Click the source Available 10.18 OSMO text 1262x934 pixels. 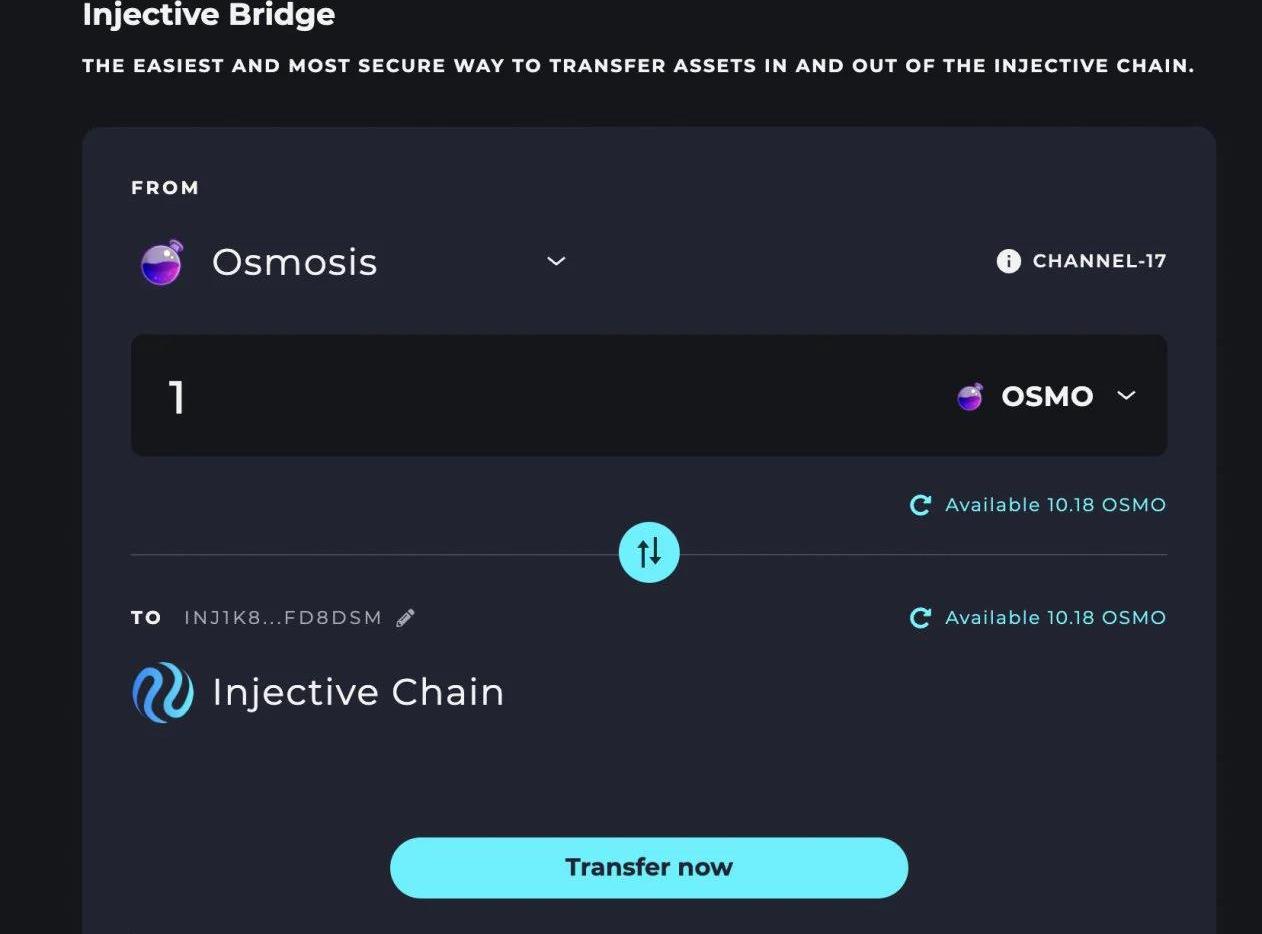tap(1055, 505)
